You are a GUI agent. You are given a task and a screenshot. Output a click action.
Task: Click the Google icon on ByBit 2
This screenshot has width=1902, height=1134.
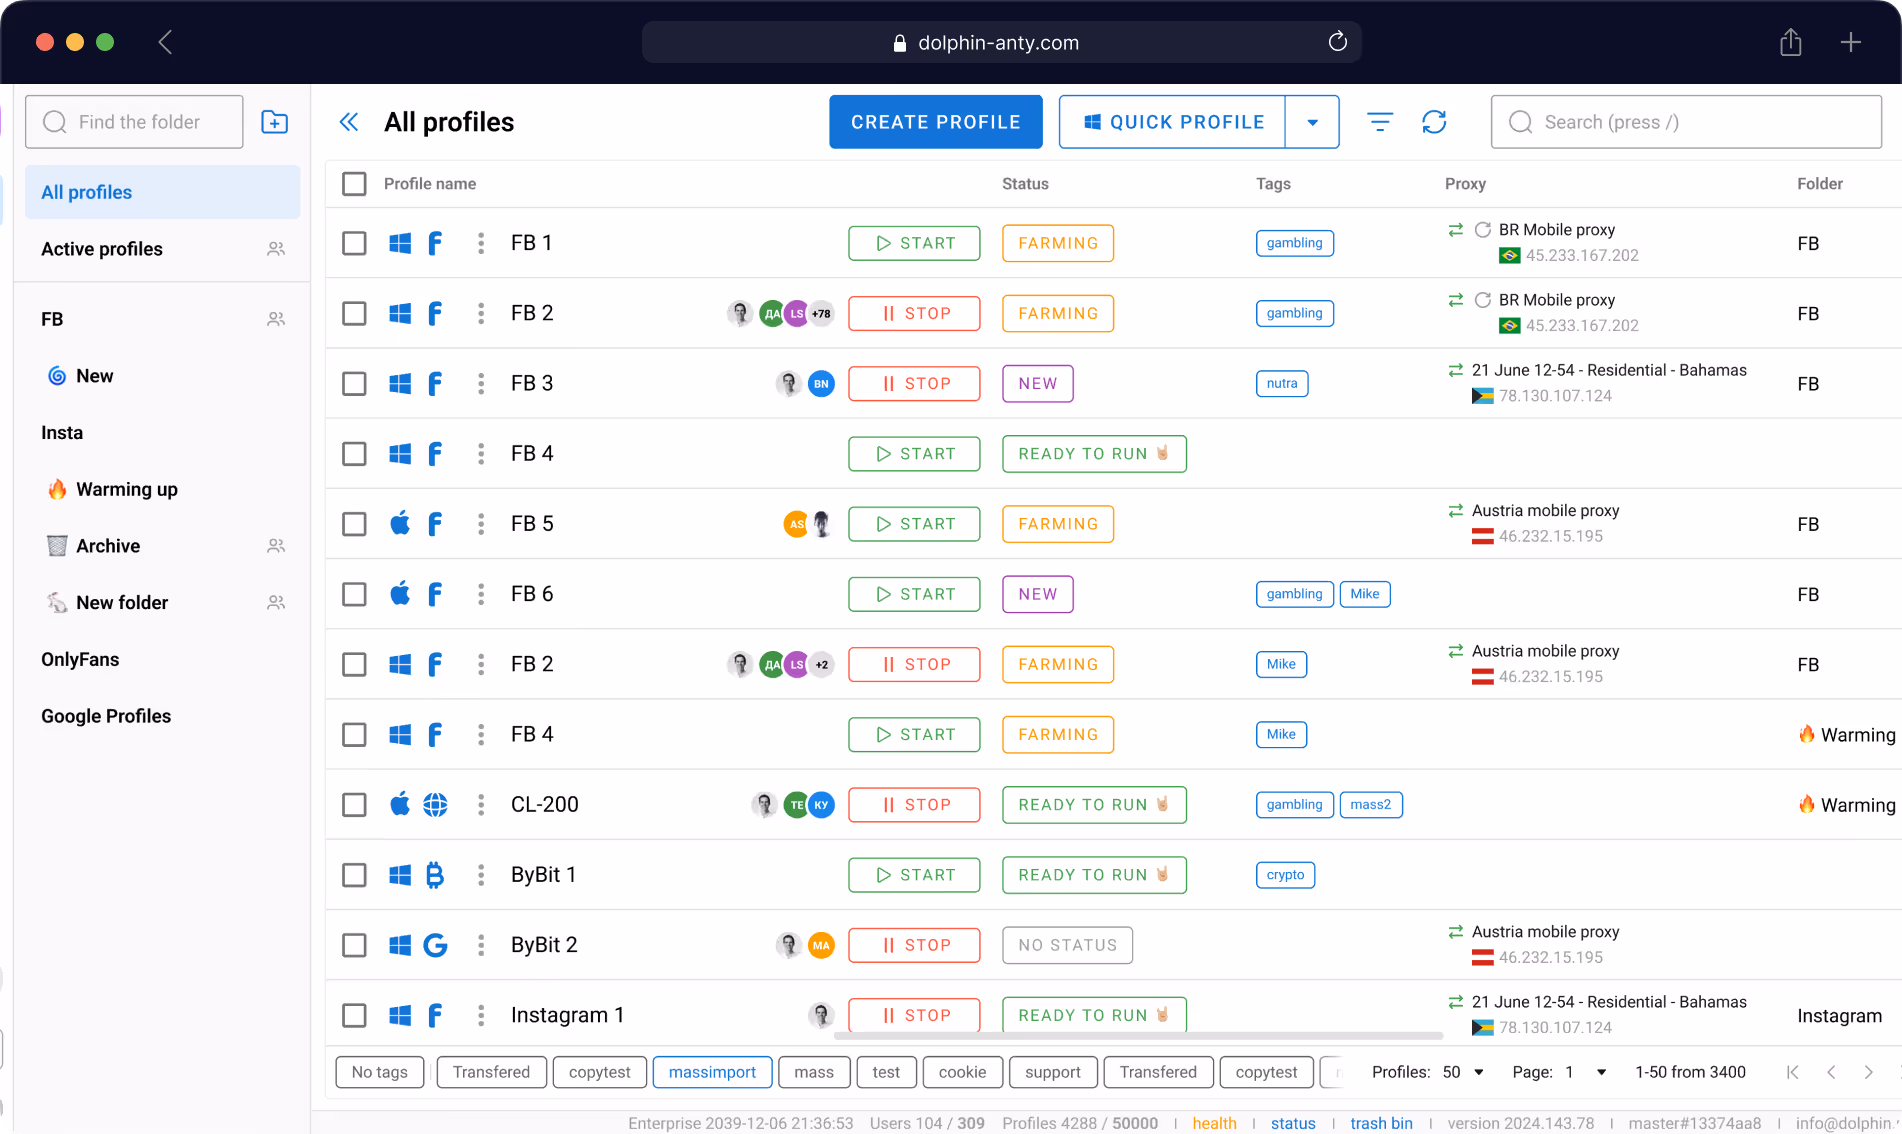pos(435,945)
